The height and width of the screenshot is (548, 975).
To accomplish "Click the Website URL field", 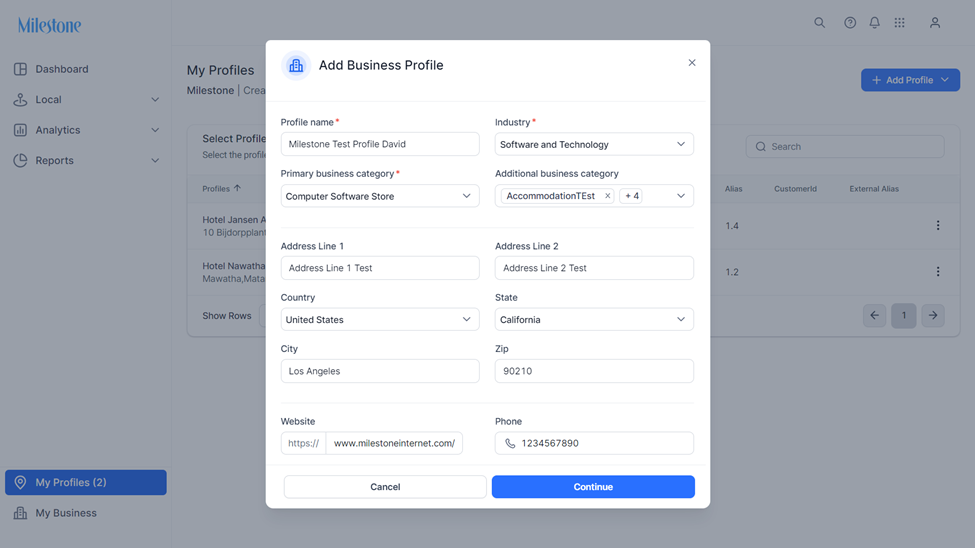I will click(x=394, y=444).
